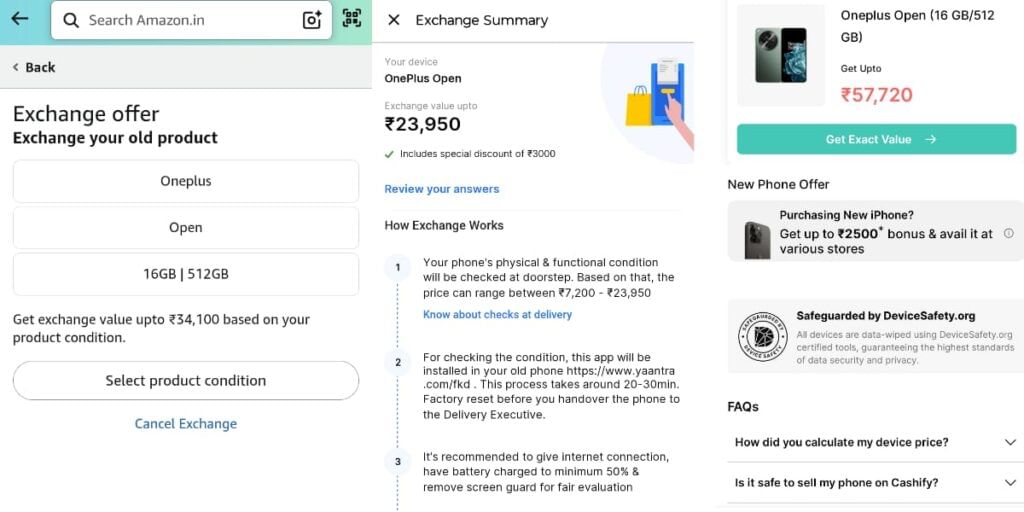Click Select product condition button
The height and width of the screenshot is (512, 1024).
tap(185, 381)
